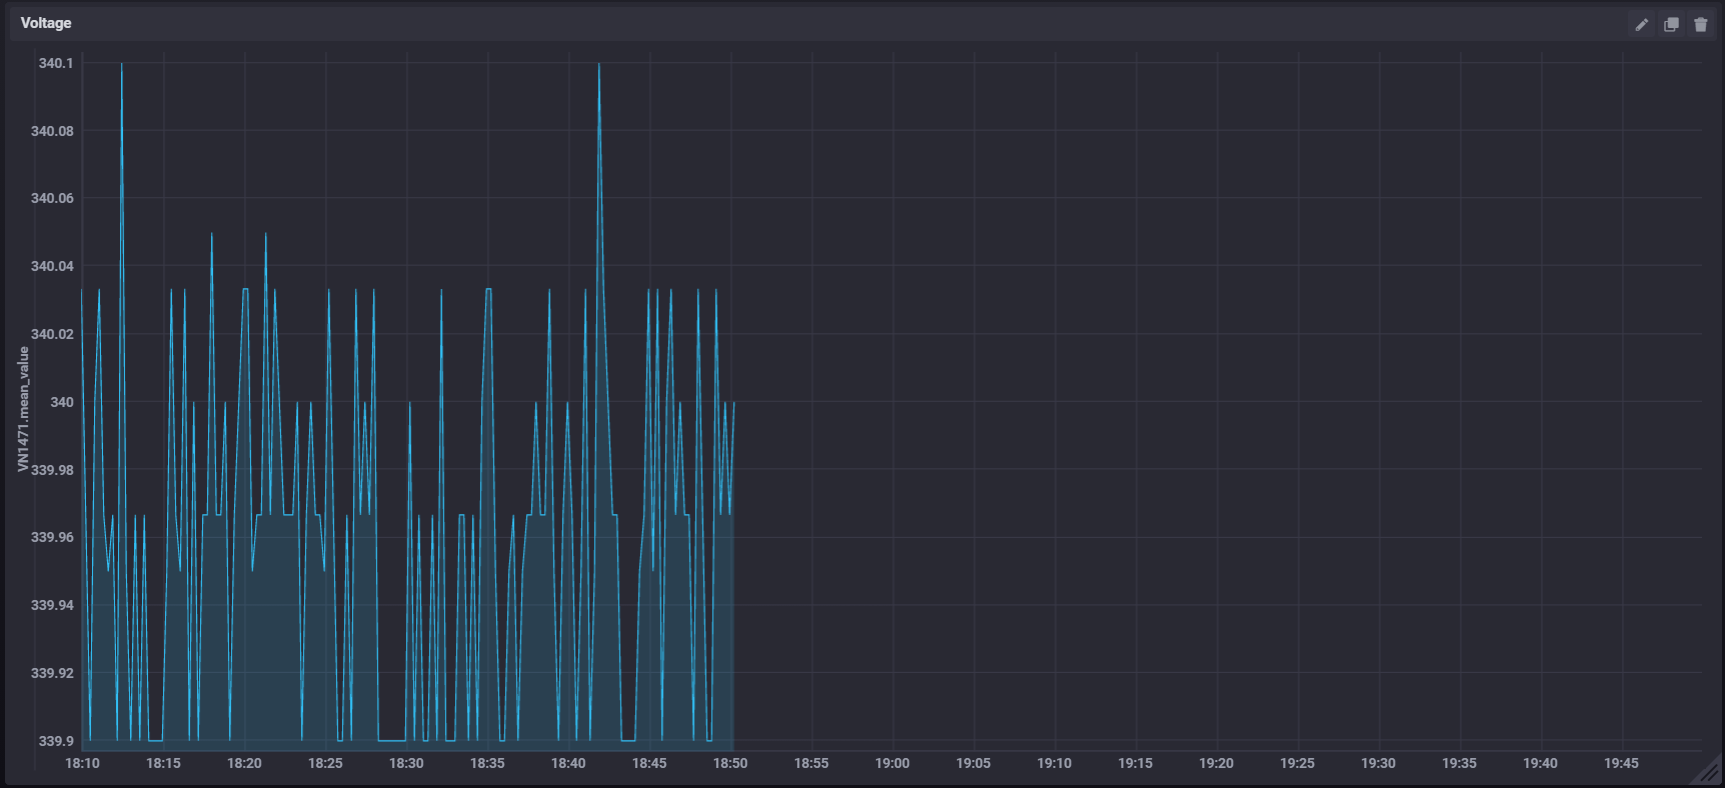Click the "18:45" time label
The image size is (1725, 788).
click(x=649, y=763)
